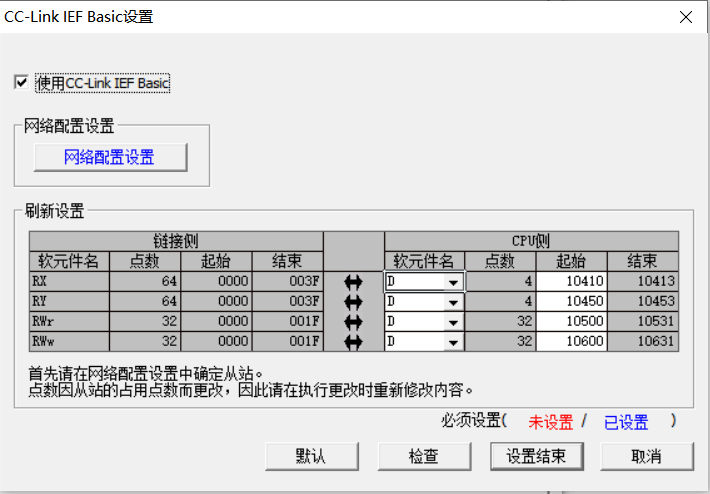
Task: Click the RWr row end value 001F
Action: (288, 321)
